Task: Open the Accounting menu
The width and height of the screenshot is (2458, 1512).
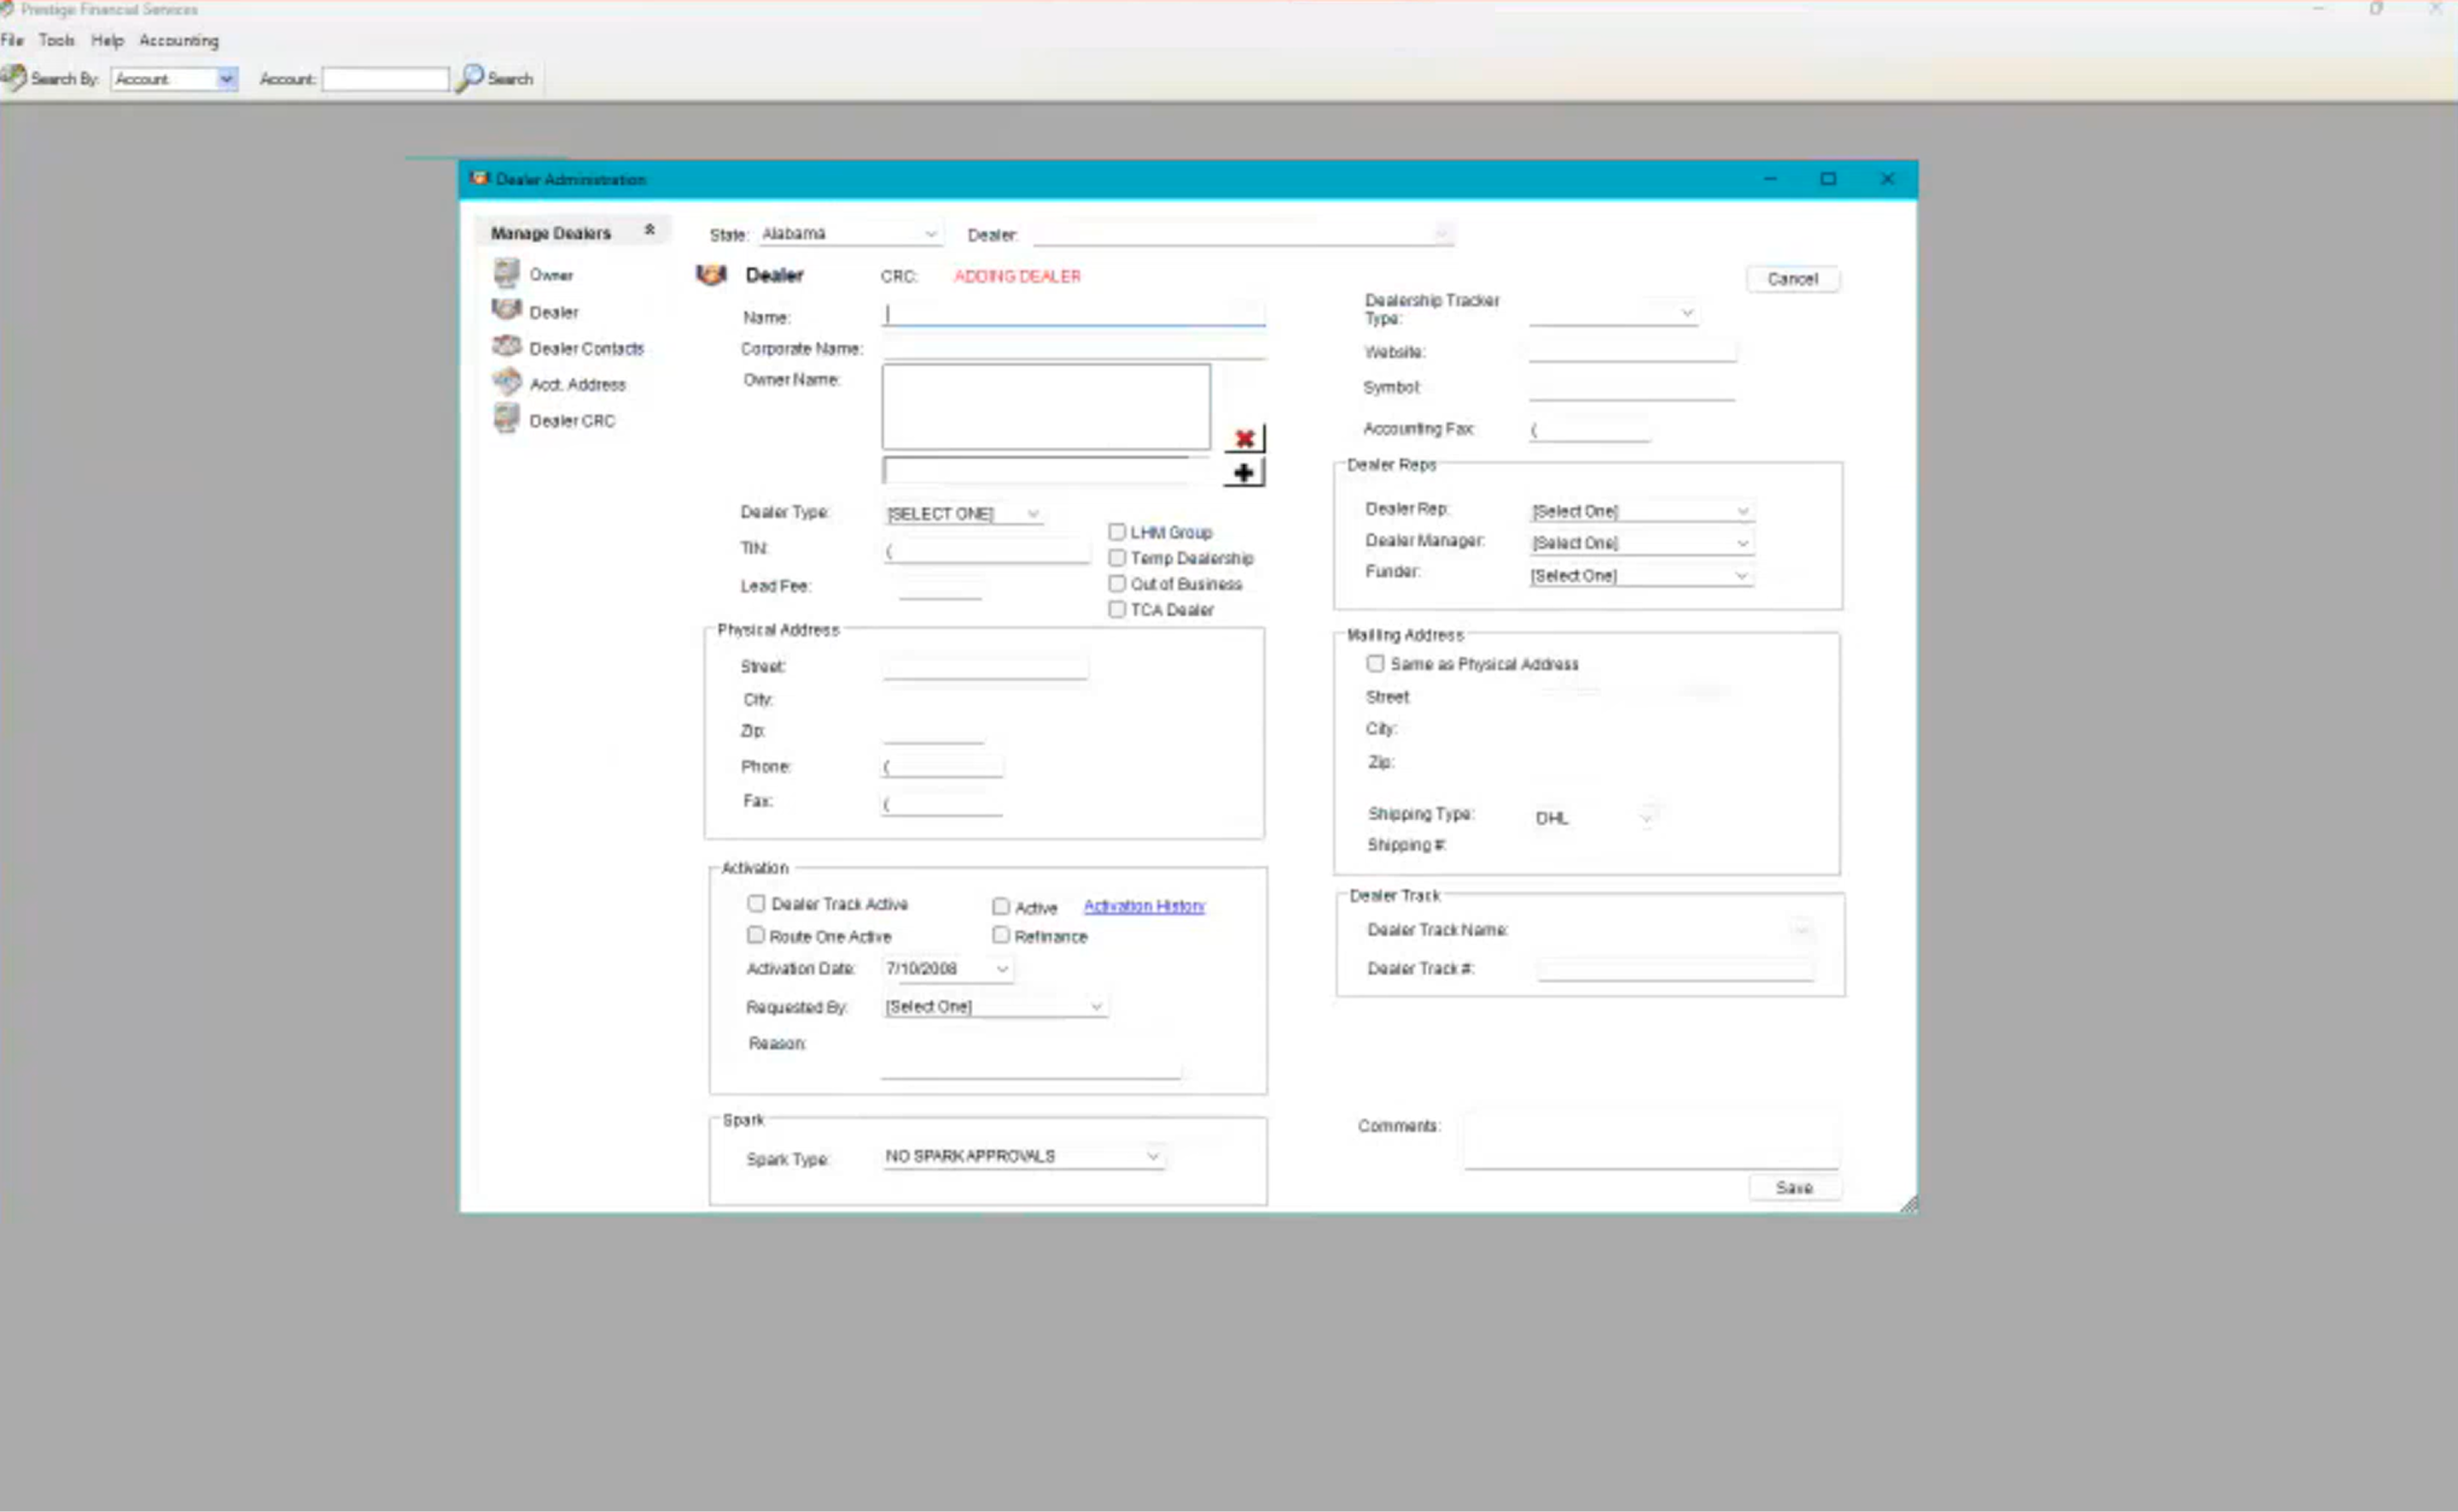Action: coord(178,40)
